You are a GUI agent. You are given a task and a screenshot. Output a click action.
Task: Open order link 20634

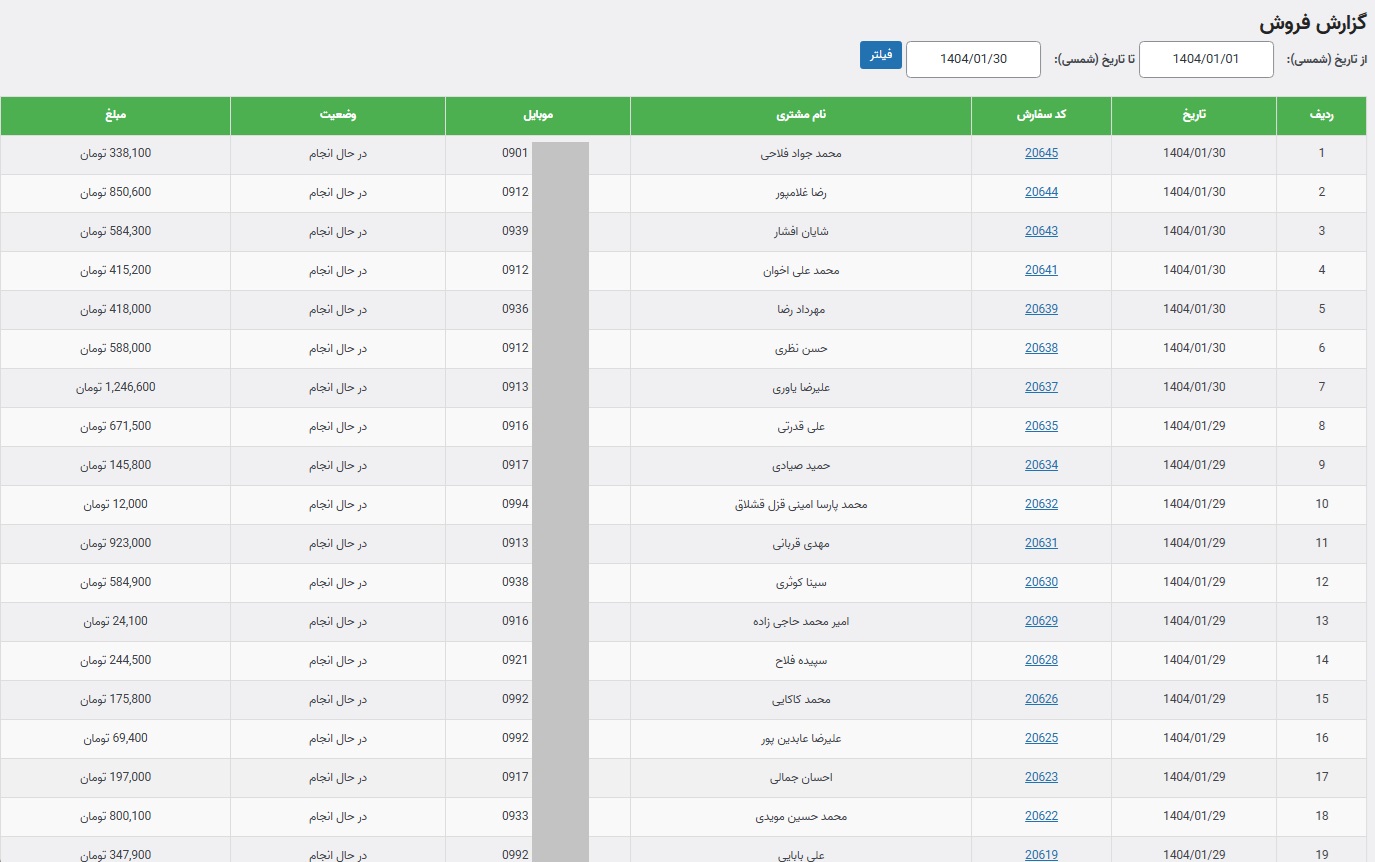(1041, 465)
